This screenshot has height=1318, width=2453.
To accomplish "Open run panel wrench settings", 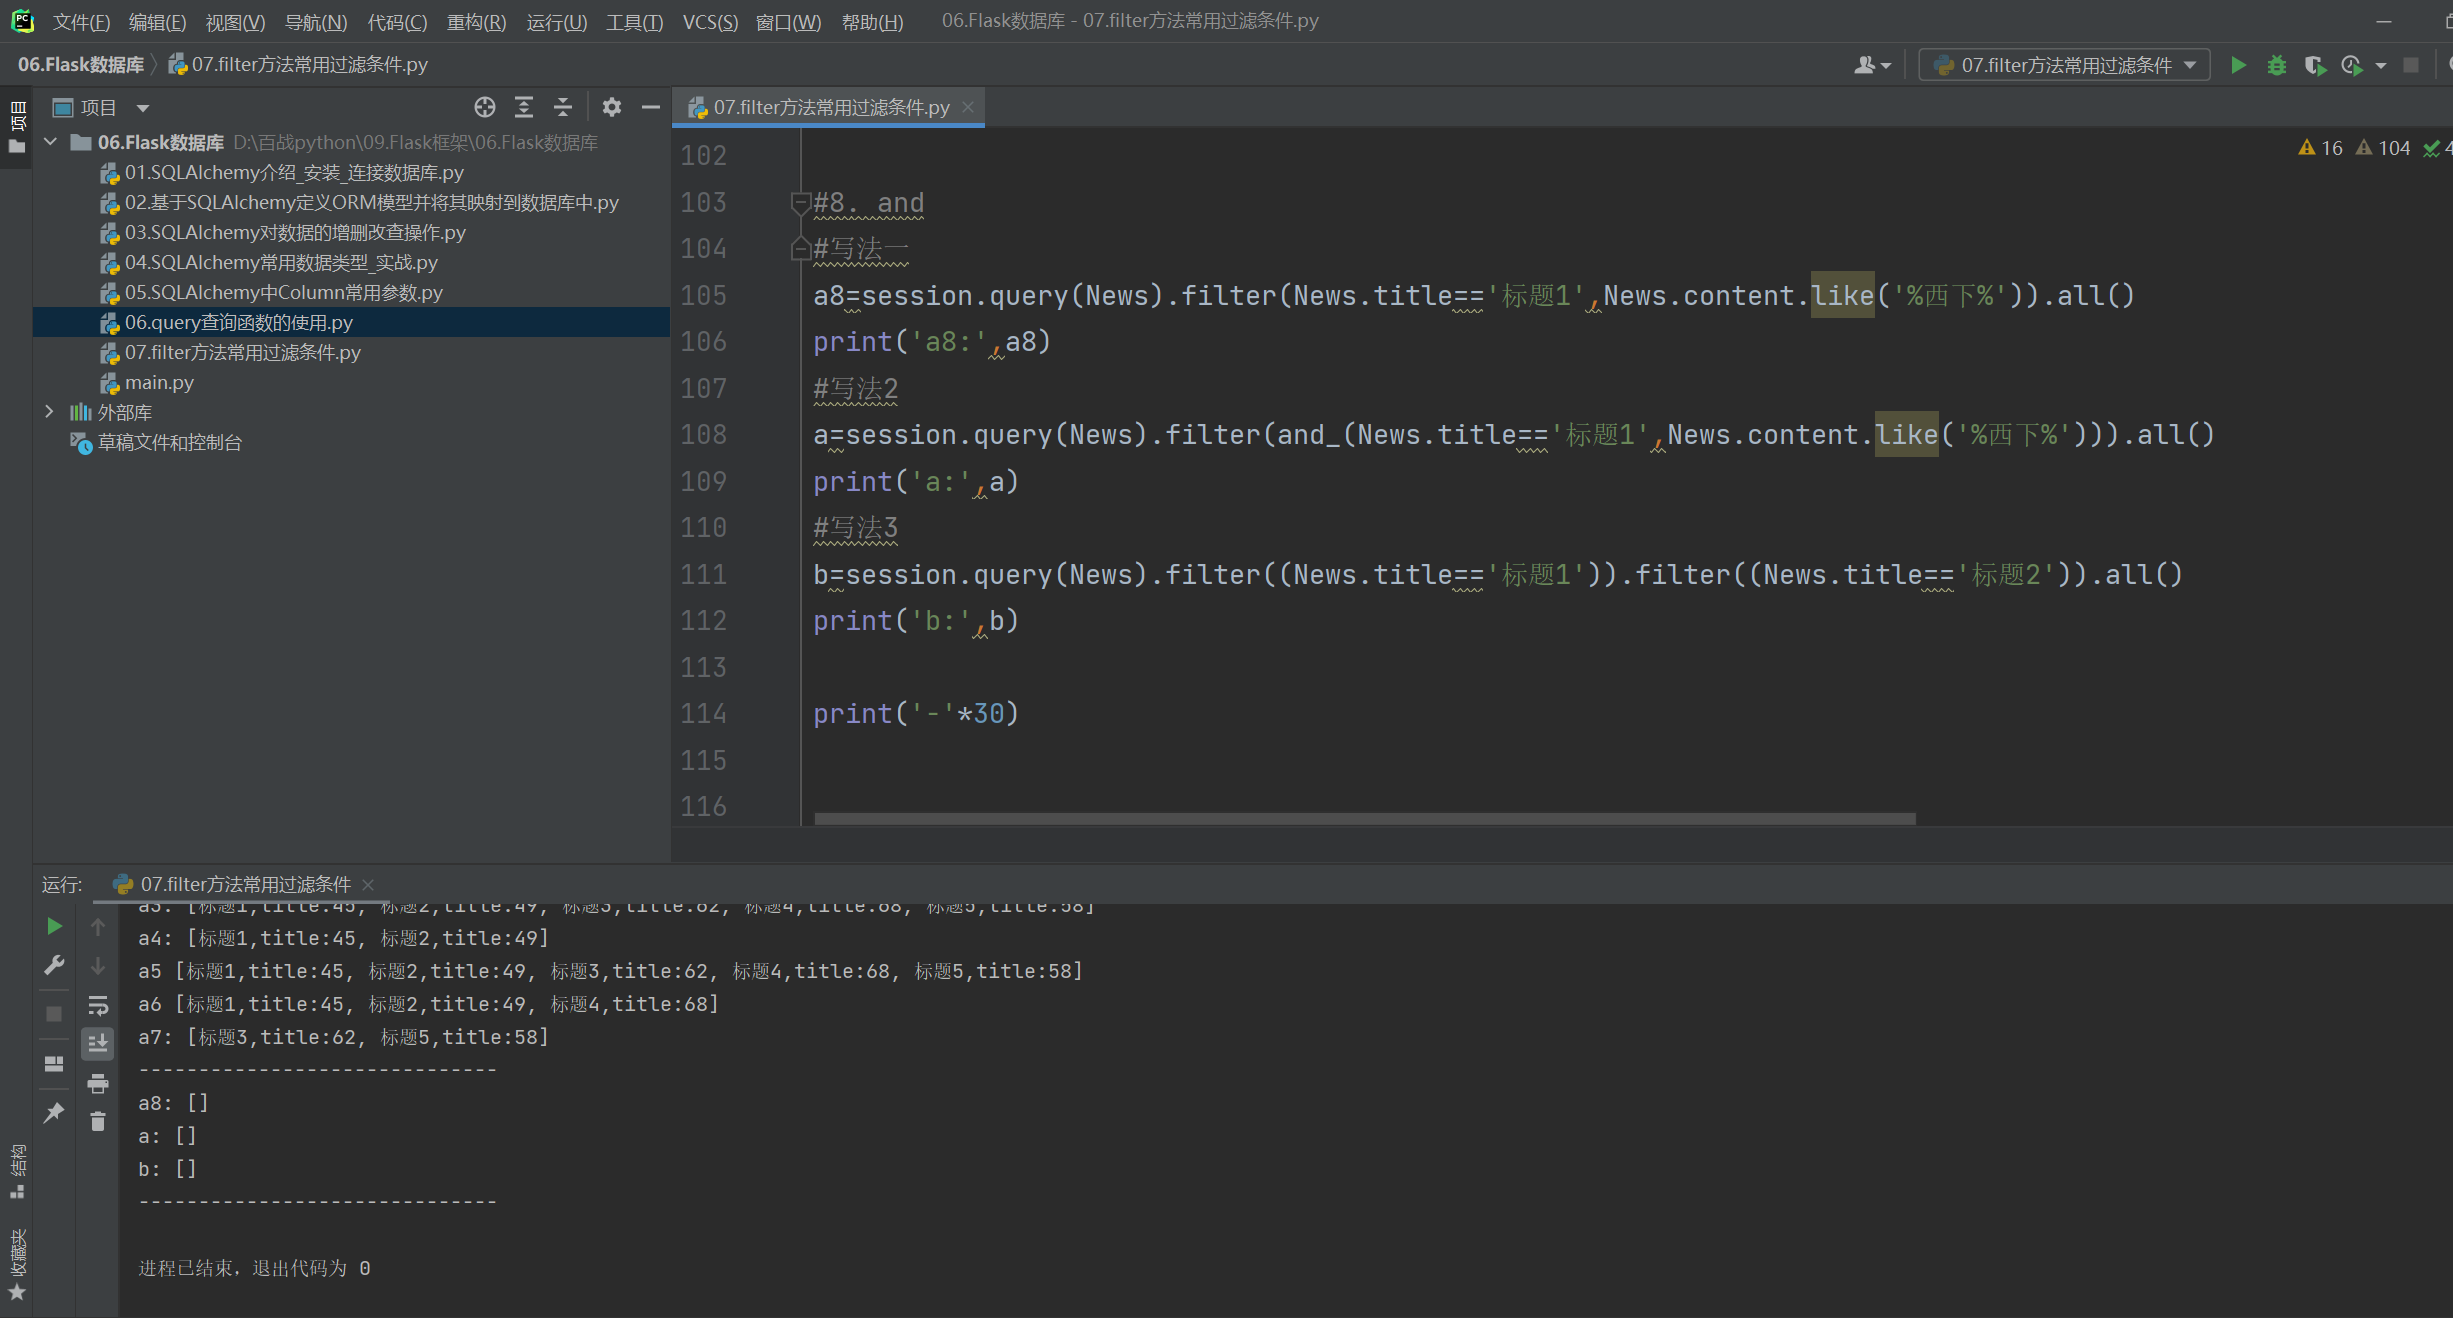I will pyautogui.click(x=54, y=965).
